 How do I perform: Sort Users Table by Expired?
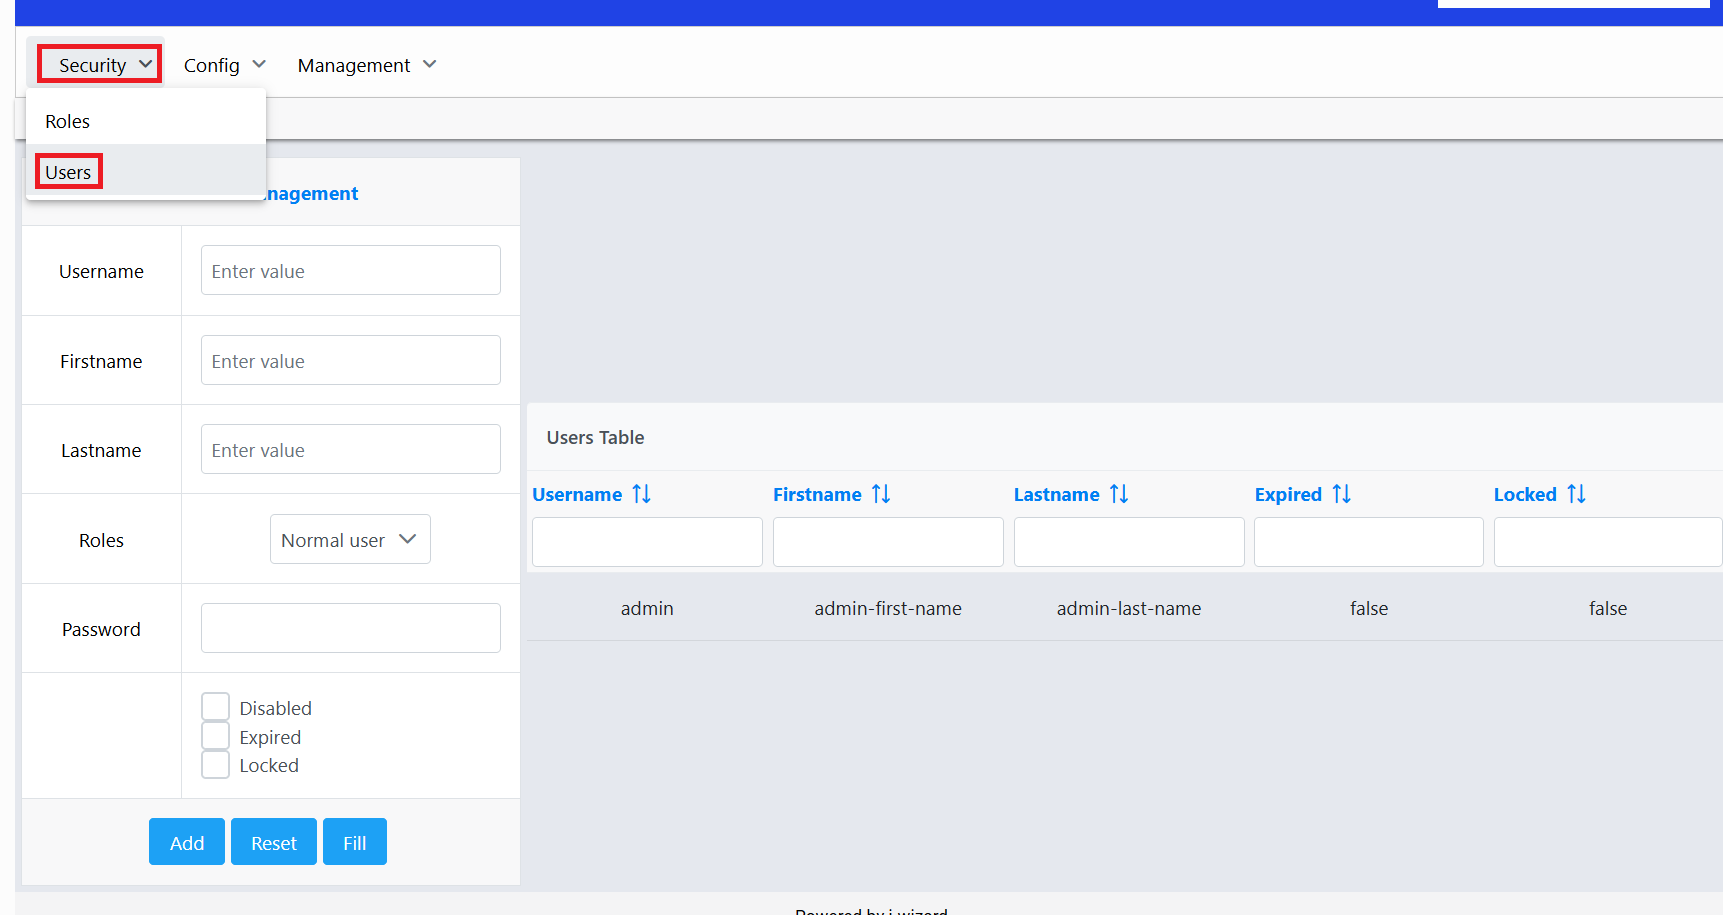pos(1342,494)
